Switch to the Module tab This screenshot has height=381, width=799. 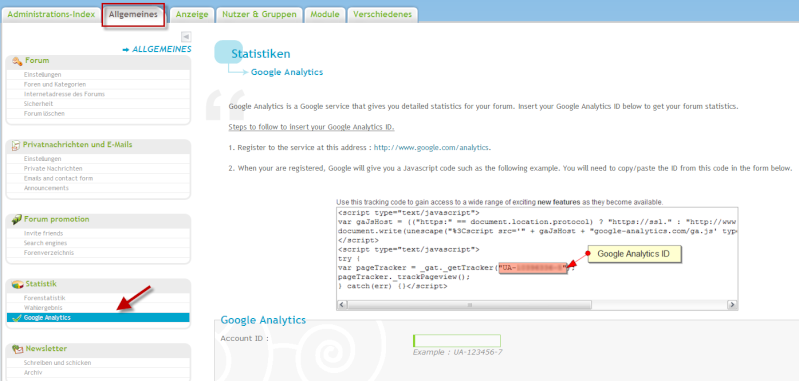tap(325, 14)
